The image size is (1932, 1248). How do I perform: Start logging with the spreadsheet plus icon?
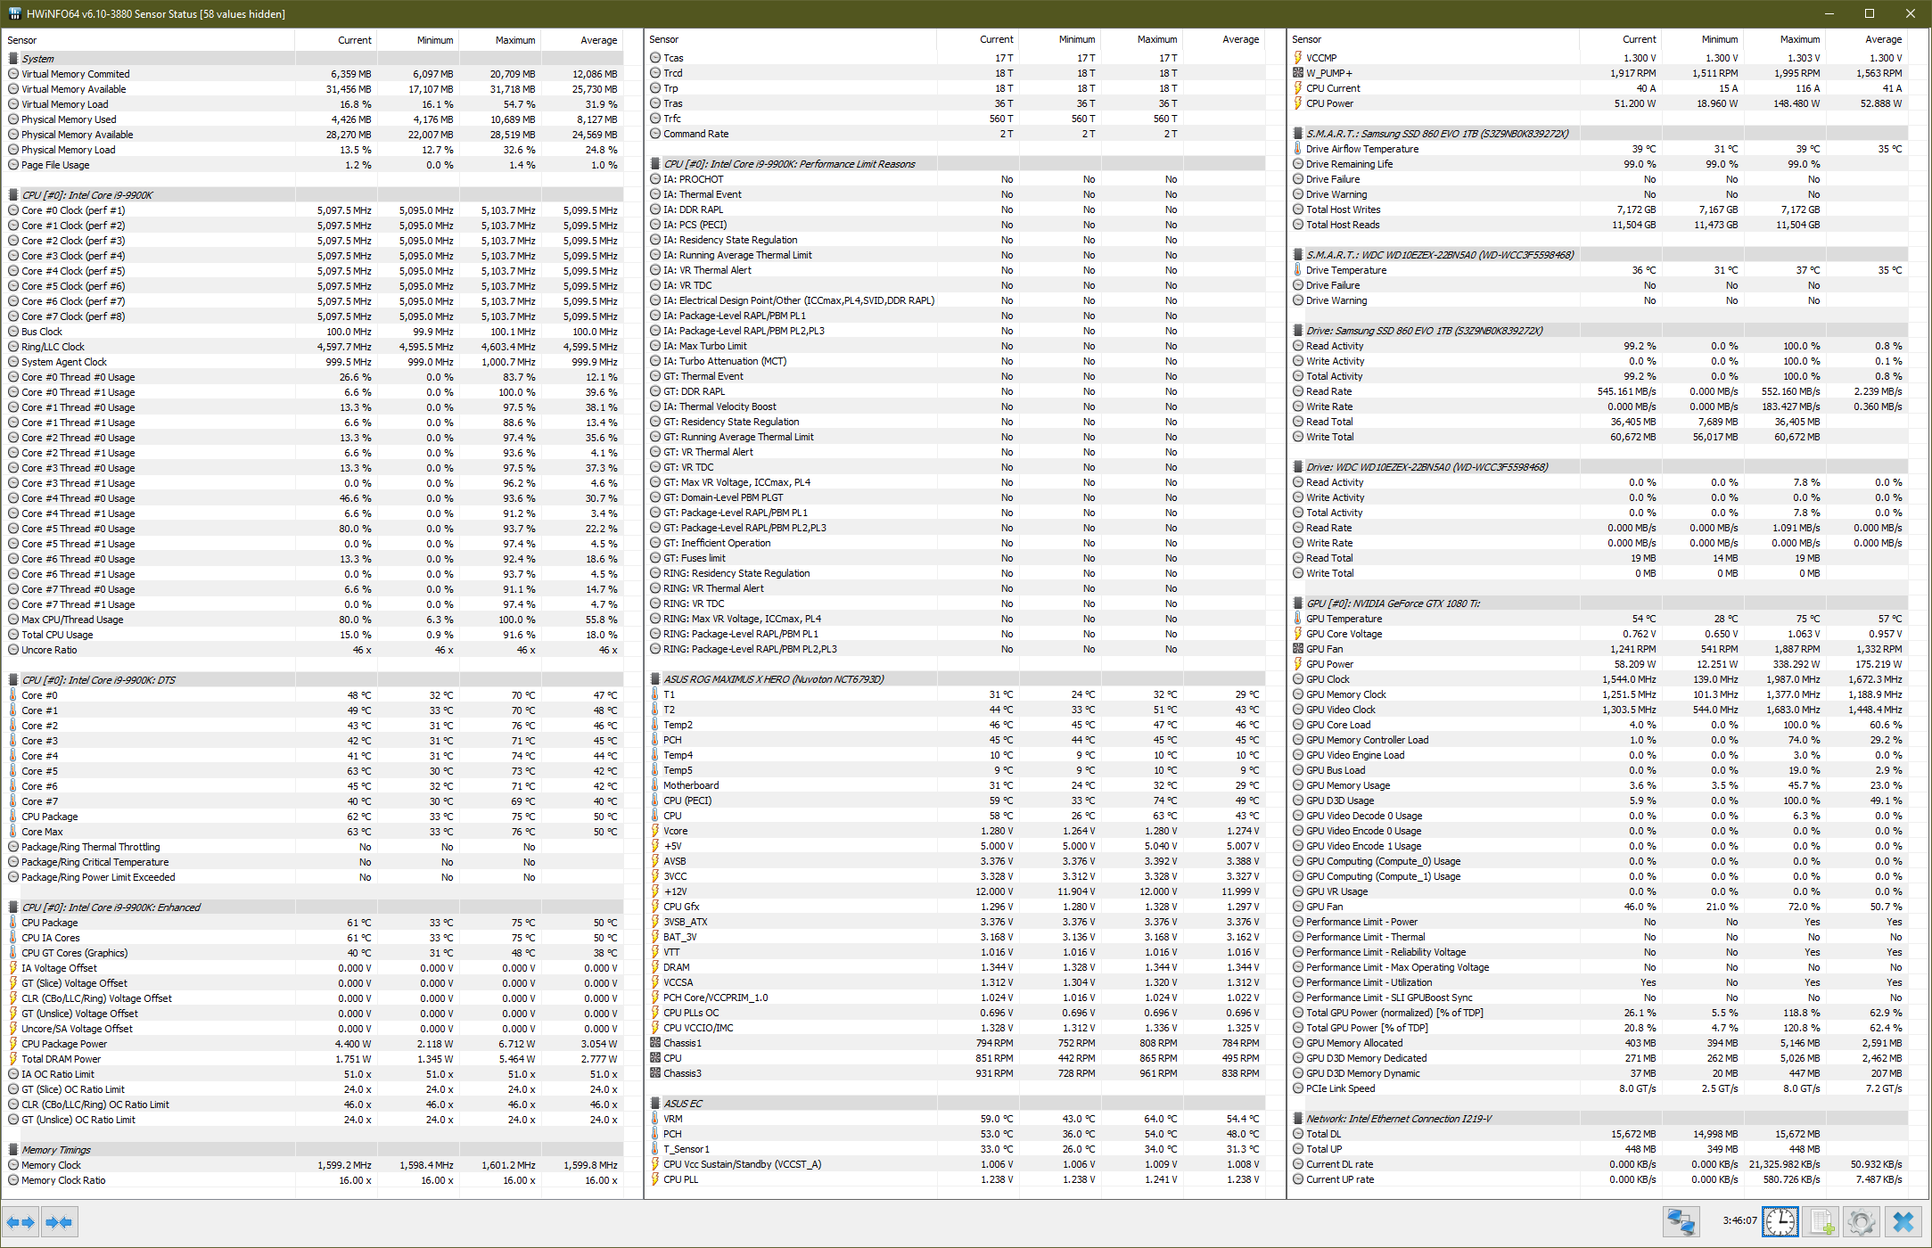click(1821, 1222)
